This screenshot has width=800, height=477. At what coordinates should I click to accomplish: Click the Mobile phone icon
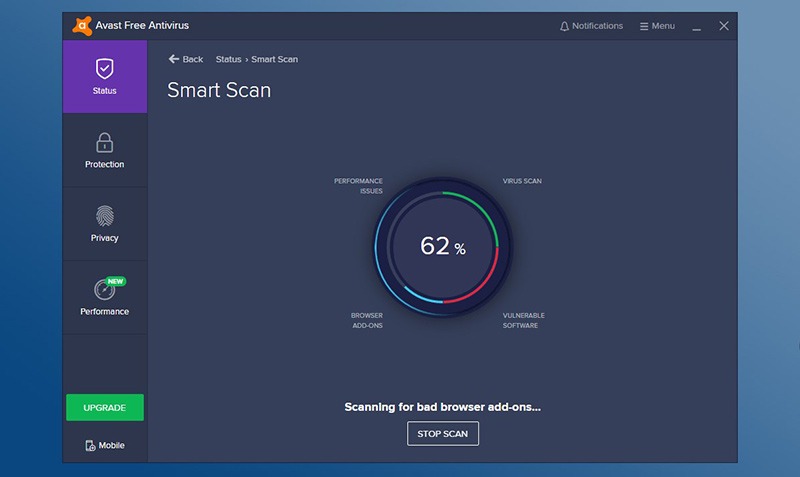tap(90, 445)
